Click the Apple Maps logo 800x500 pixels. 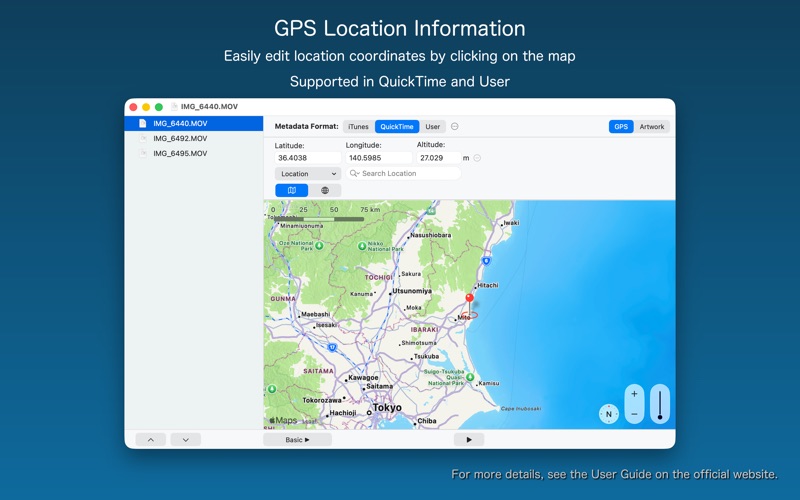pyautogui.click(x=283, y=420)
